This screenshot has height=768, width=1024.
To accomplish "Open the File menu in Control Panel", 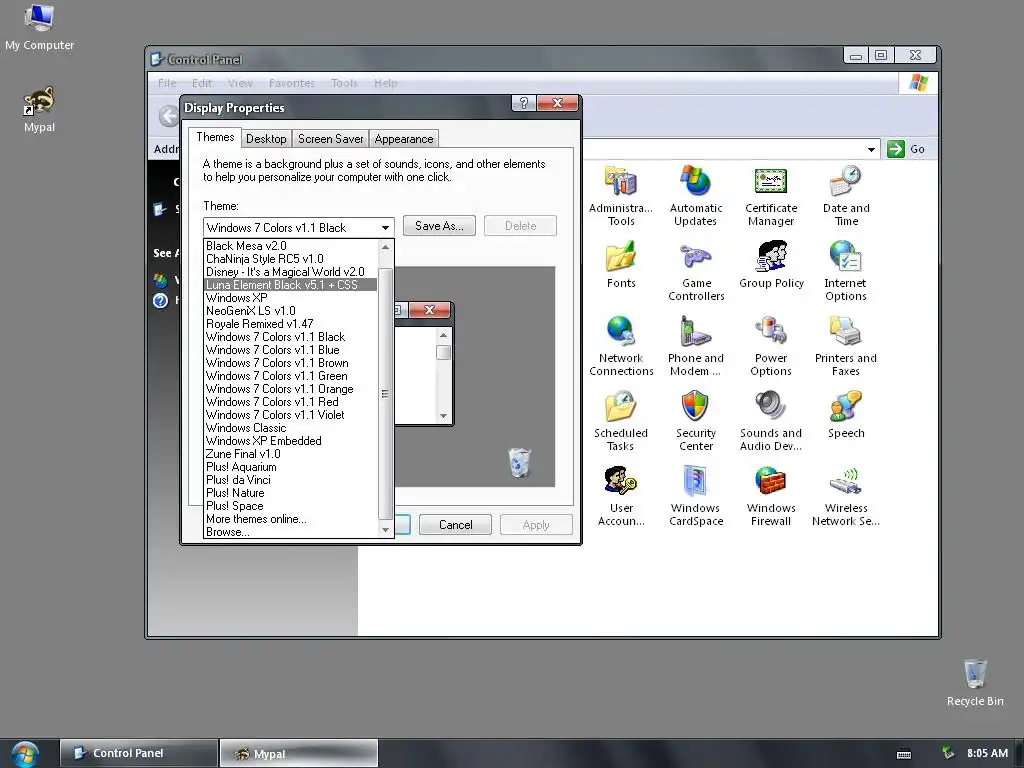I will pos(167,83).
